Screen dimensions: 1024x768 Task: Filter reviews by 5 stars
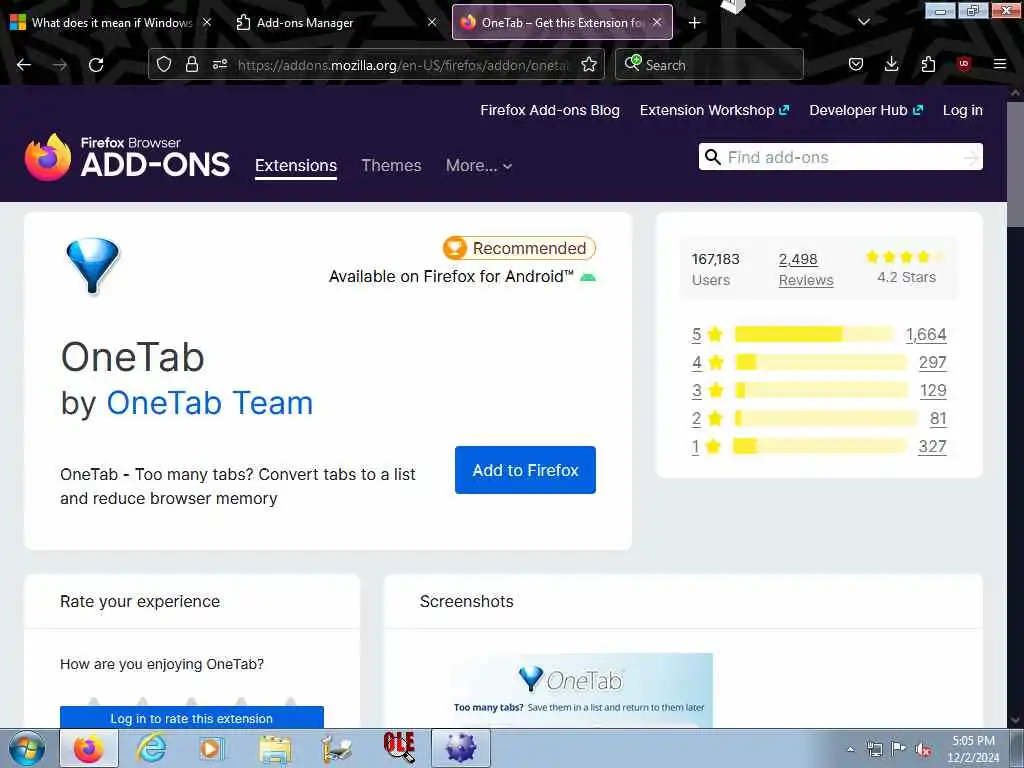tap(696, 334)
